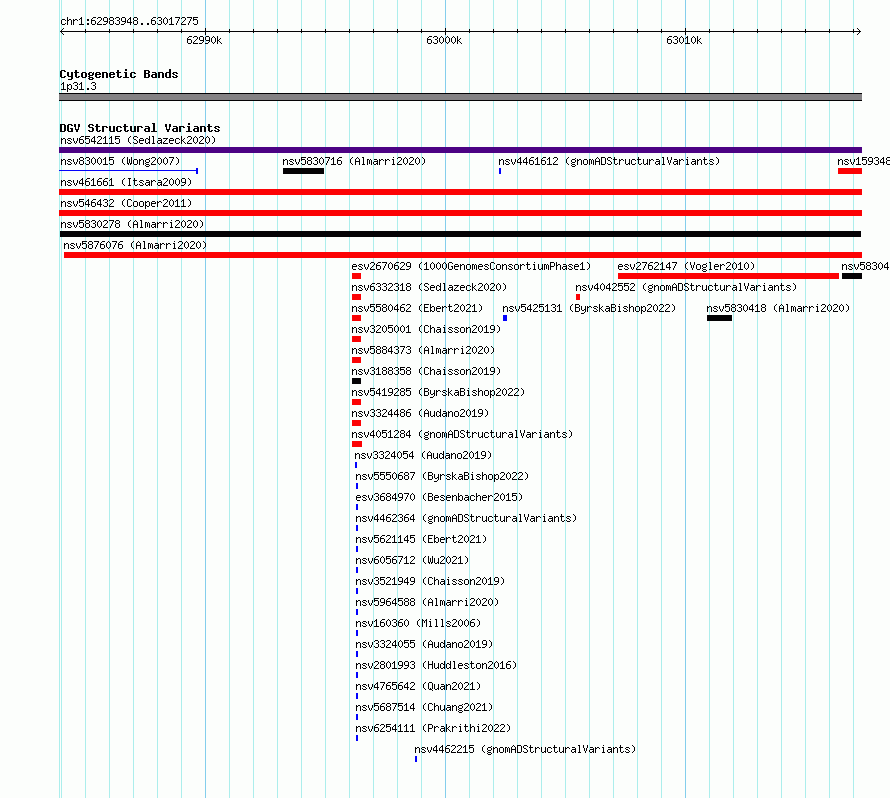The image size is (890, 798).
Task: Click the red nsv546432 variant bar
Action: pyautogui.click(x=460, y=213)
